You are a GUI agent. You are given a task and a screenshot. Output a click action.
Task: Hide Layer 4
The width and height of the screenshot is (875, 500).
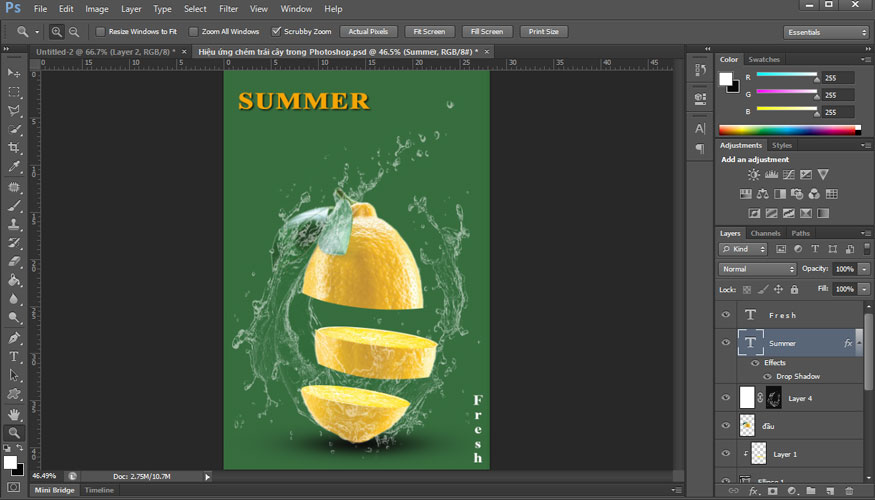tap(725, 398)
